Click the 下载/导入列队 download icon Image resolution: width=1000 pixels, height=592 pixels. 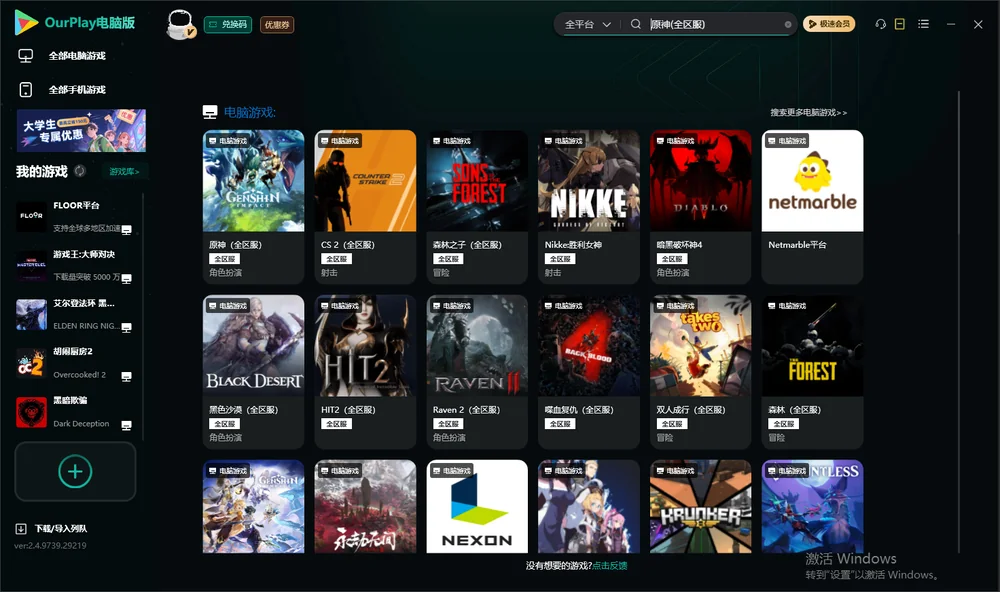21,528
